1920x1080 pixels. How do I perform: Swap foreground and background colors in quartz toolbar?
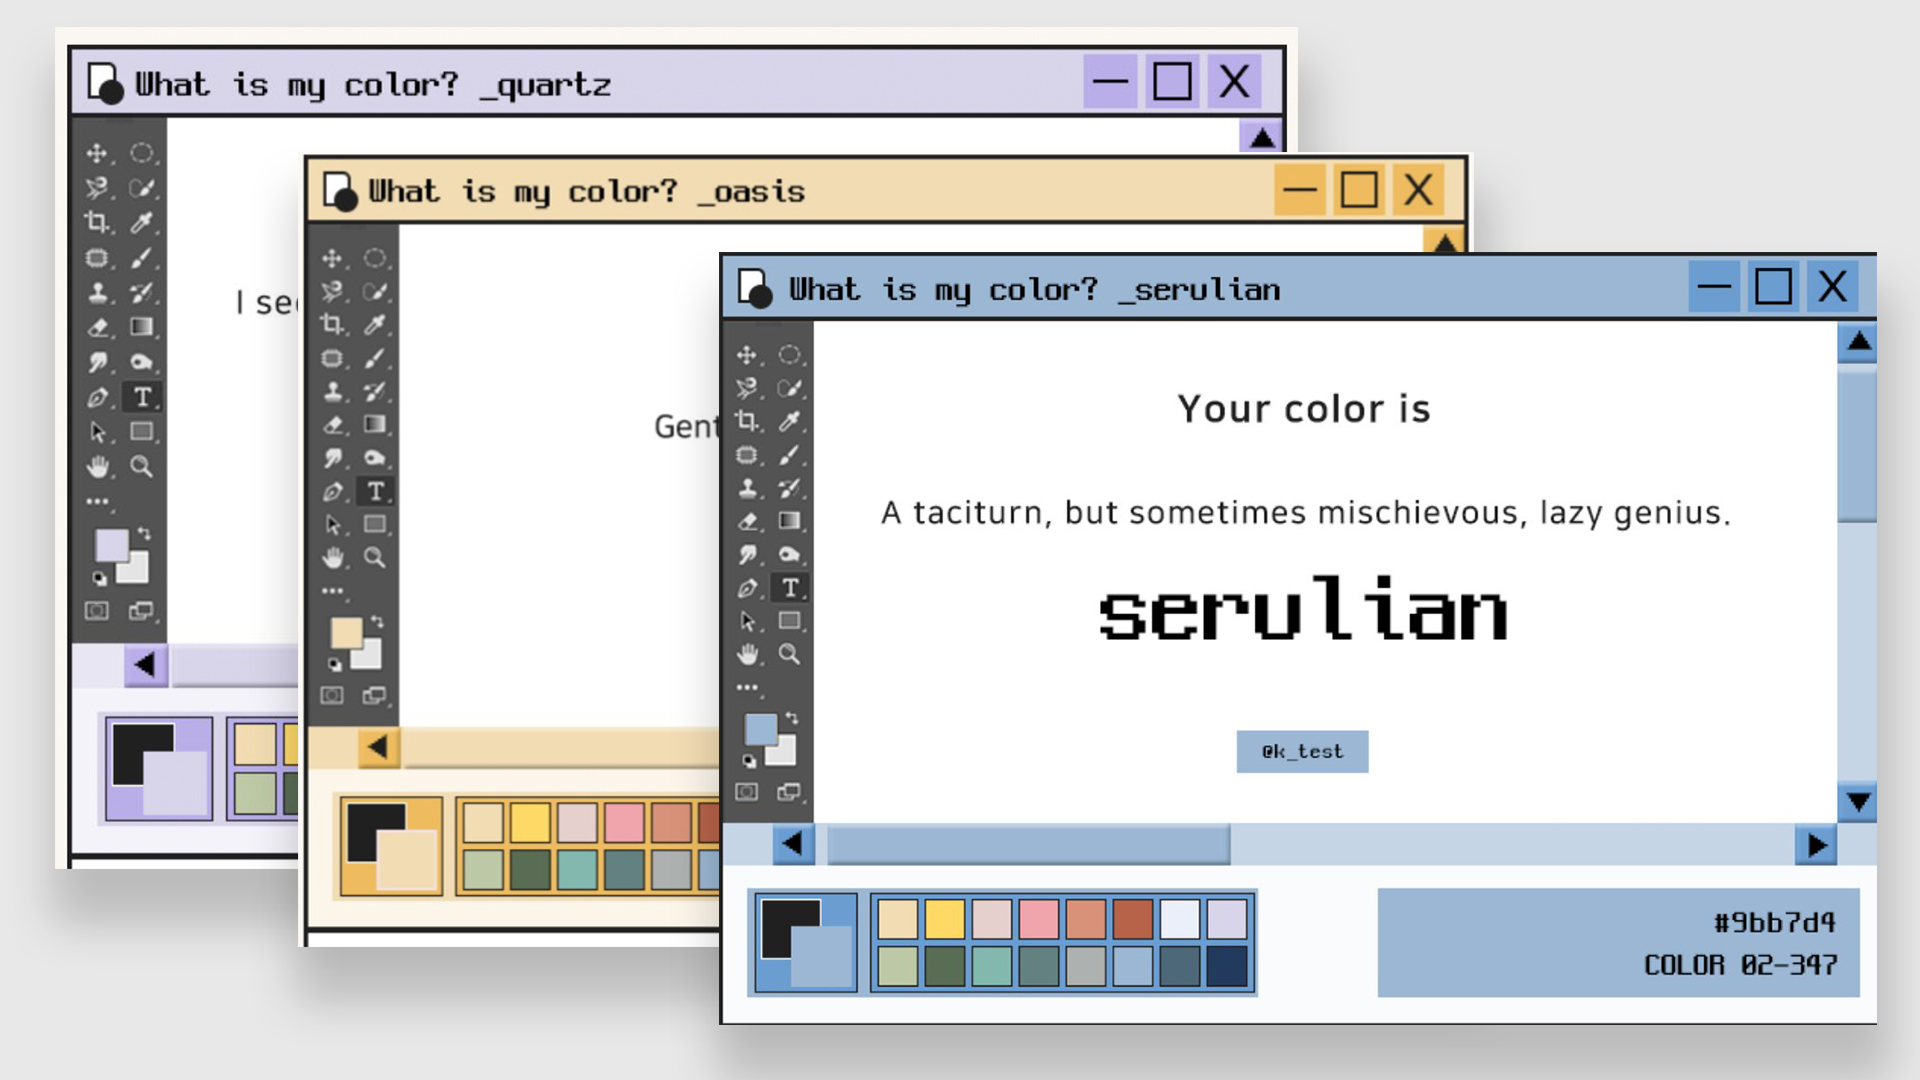click(144, 533)
